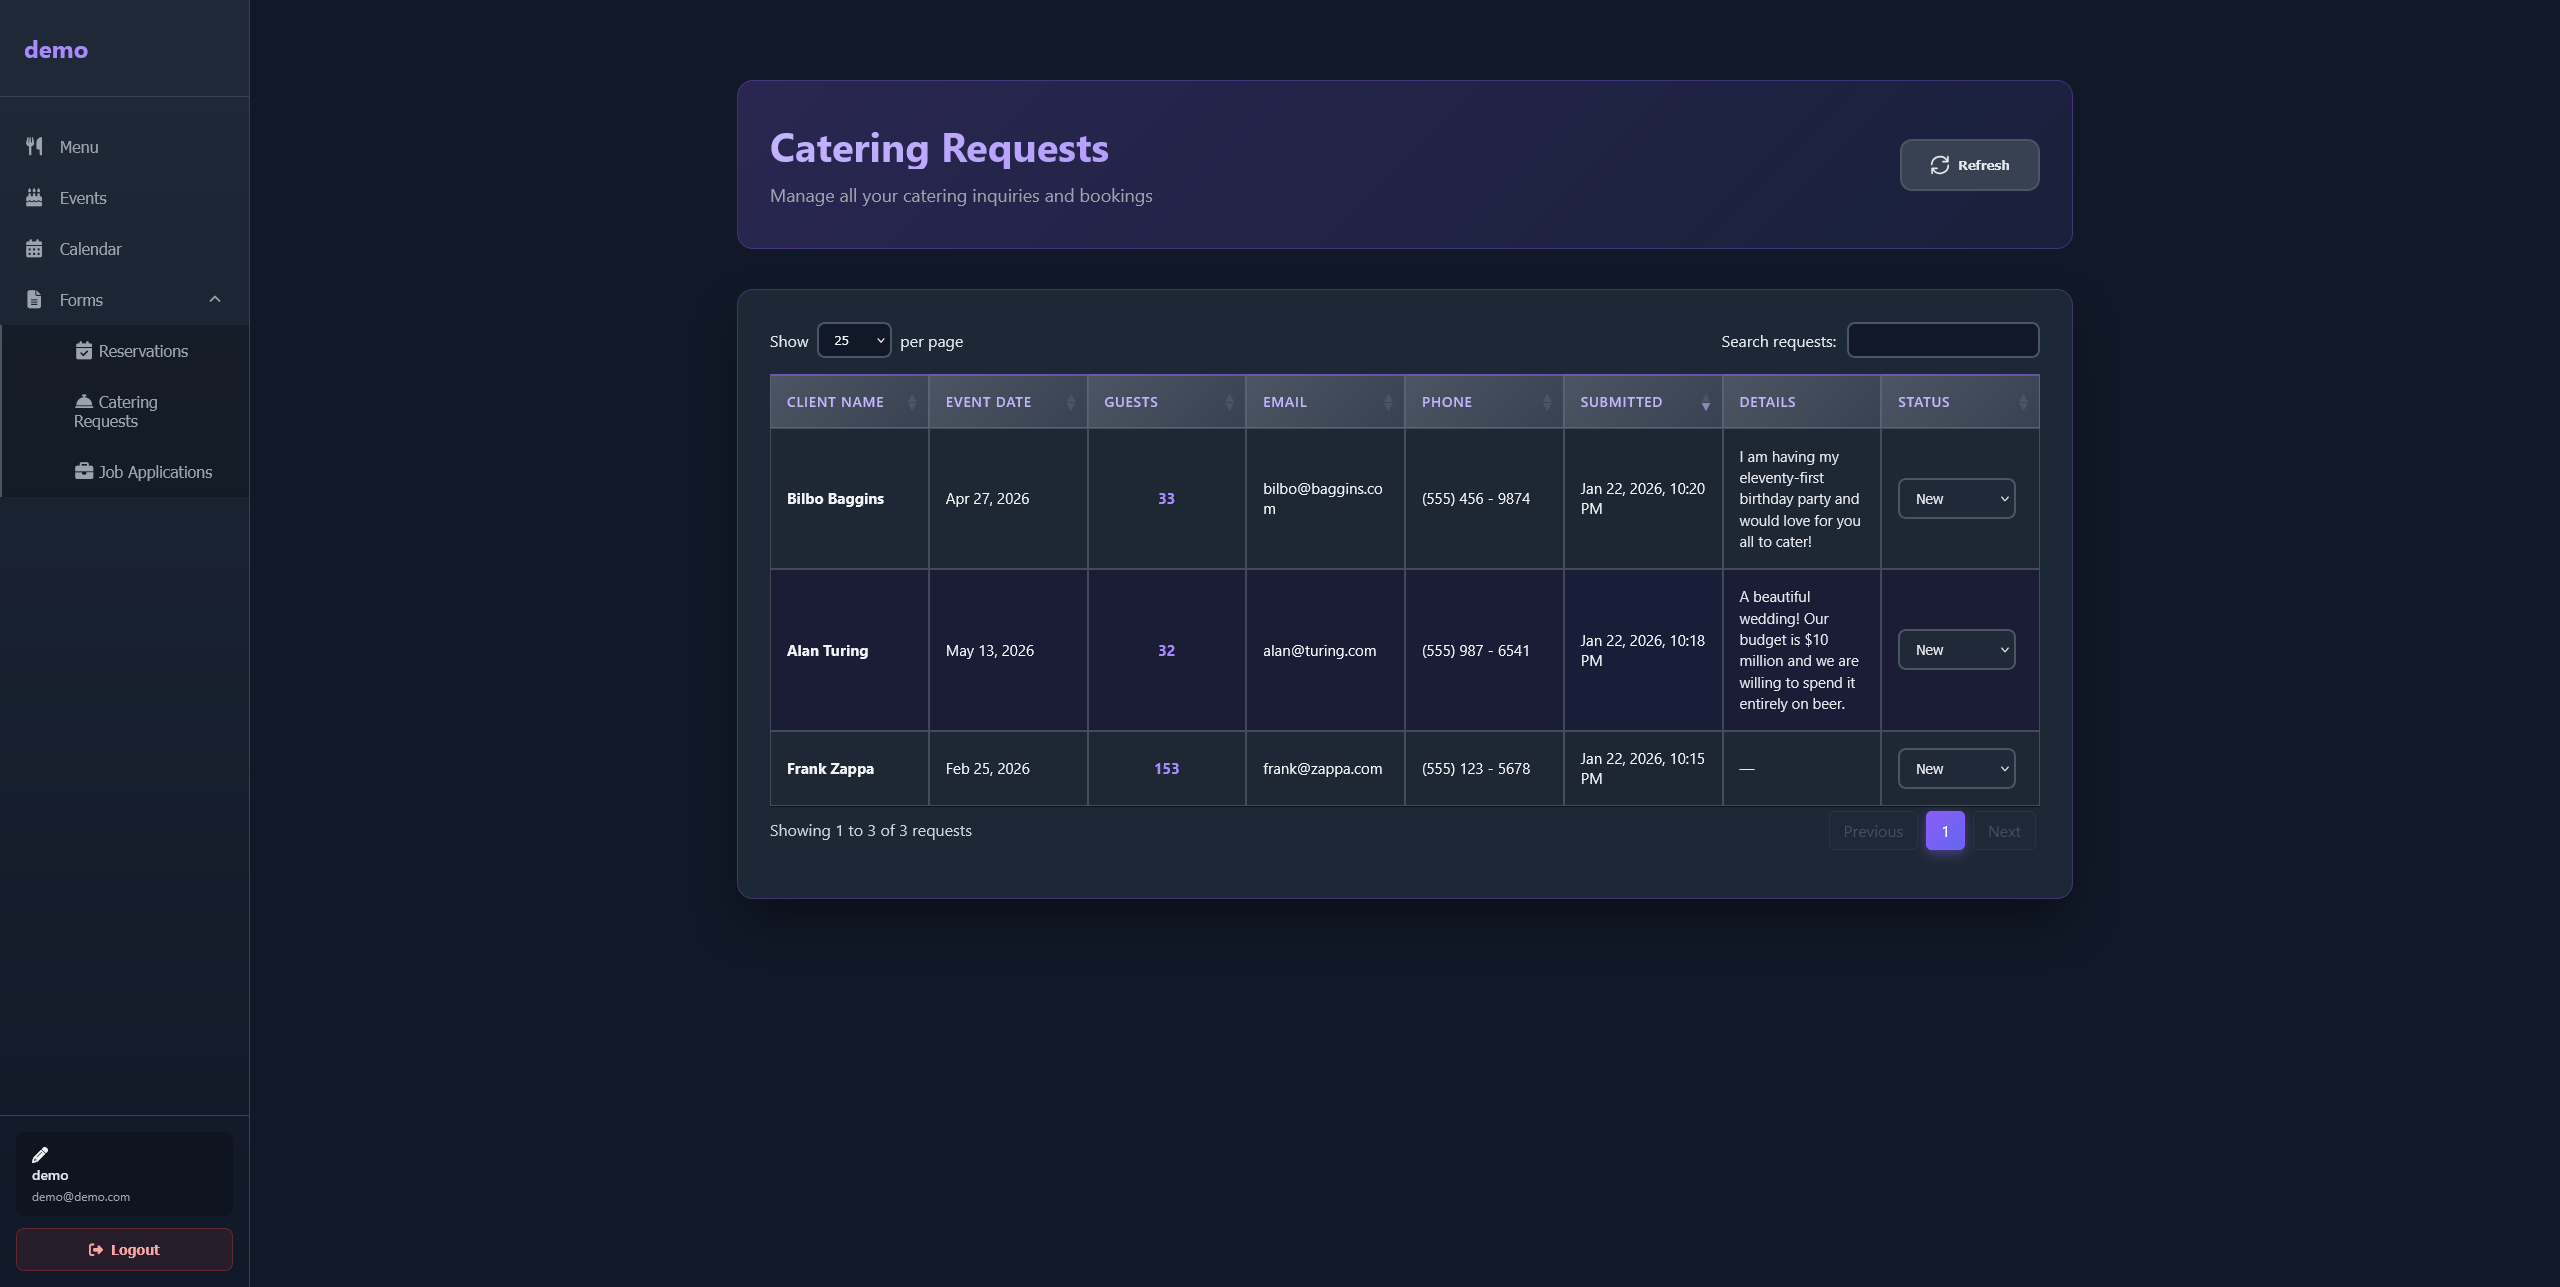Select the Menu sidebar icon
Viewport: 2560px width, 1287px height.
[34, 146]
